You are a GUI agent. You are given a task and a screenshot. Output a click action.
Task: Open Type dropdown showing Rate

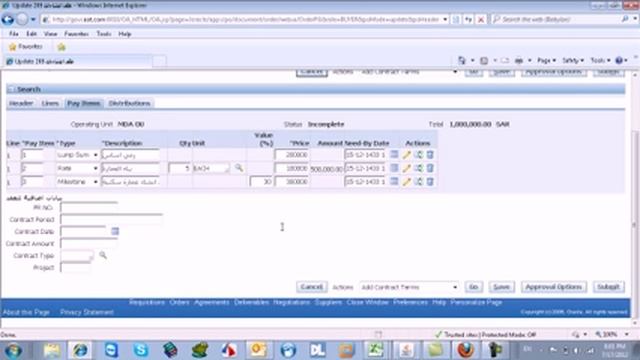78,168
